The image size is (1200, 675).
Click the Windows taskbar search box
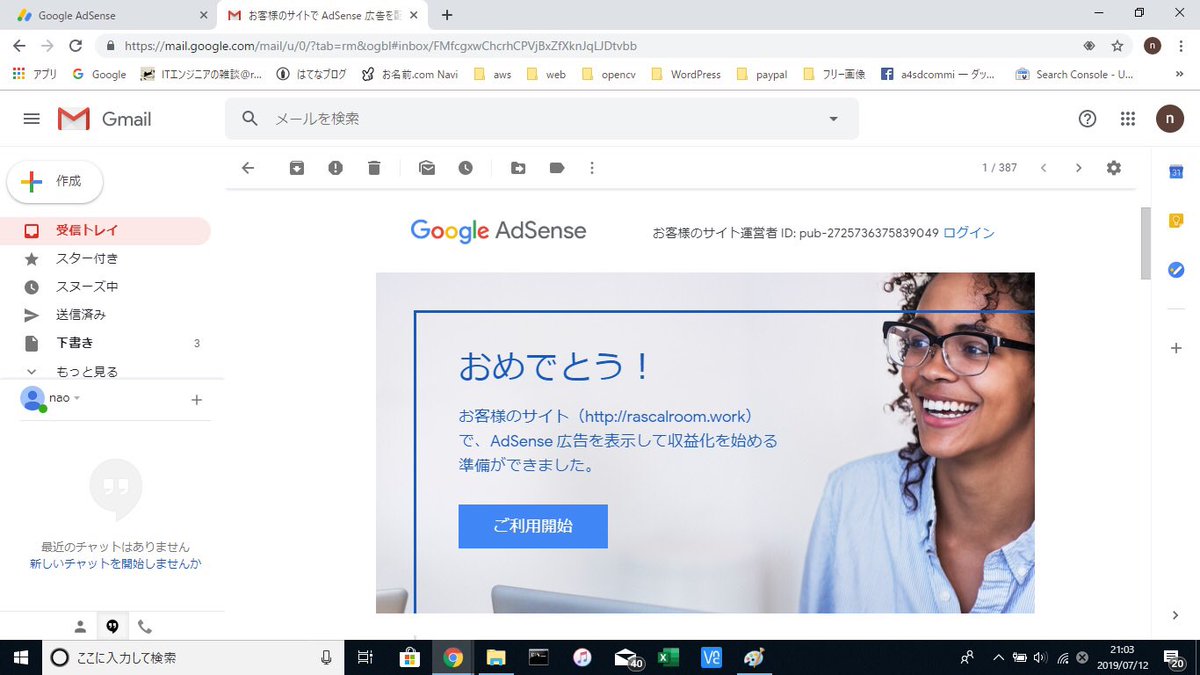pos(192,657)
